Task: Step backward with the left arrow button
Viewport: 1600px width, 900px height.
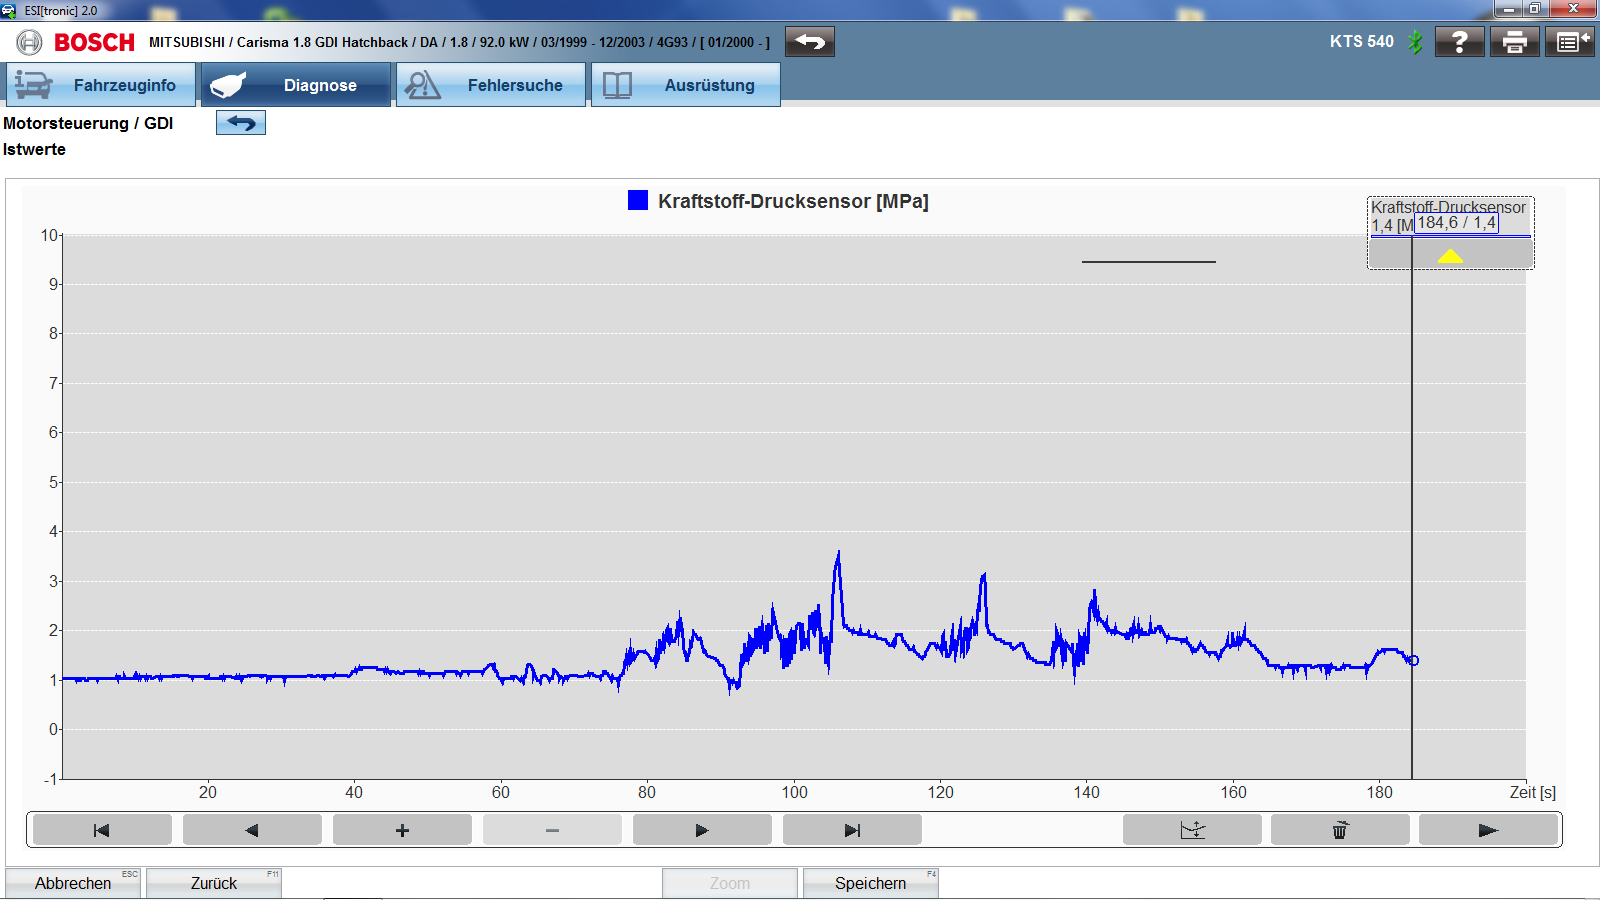Action: coord(252,830)
